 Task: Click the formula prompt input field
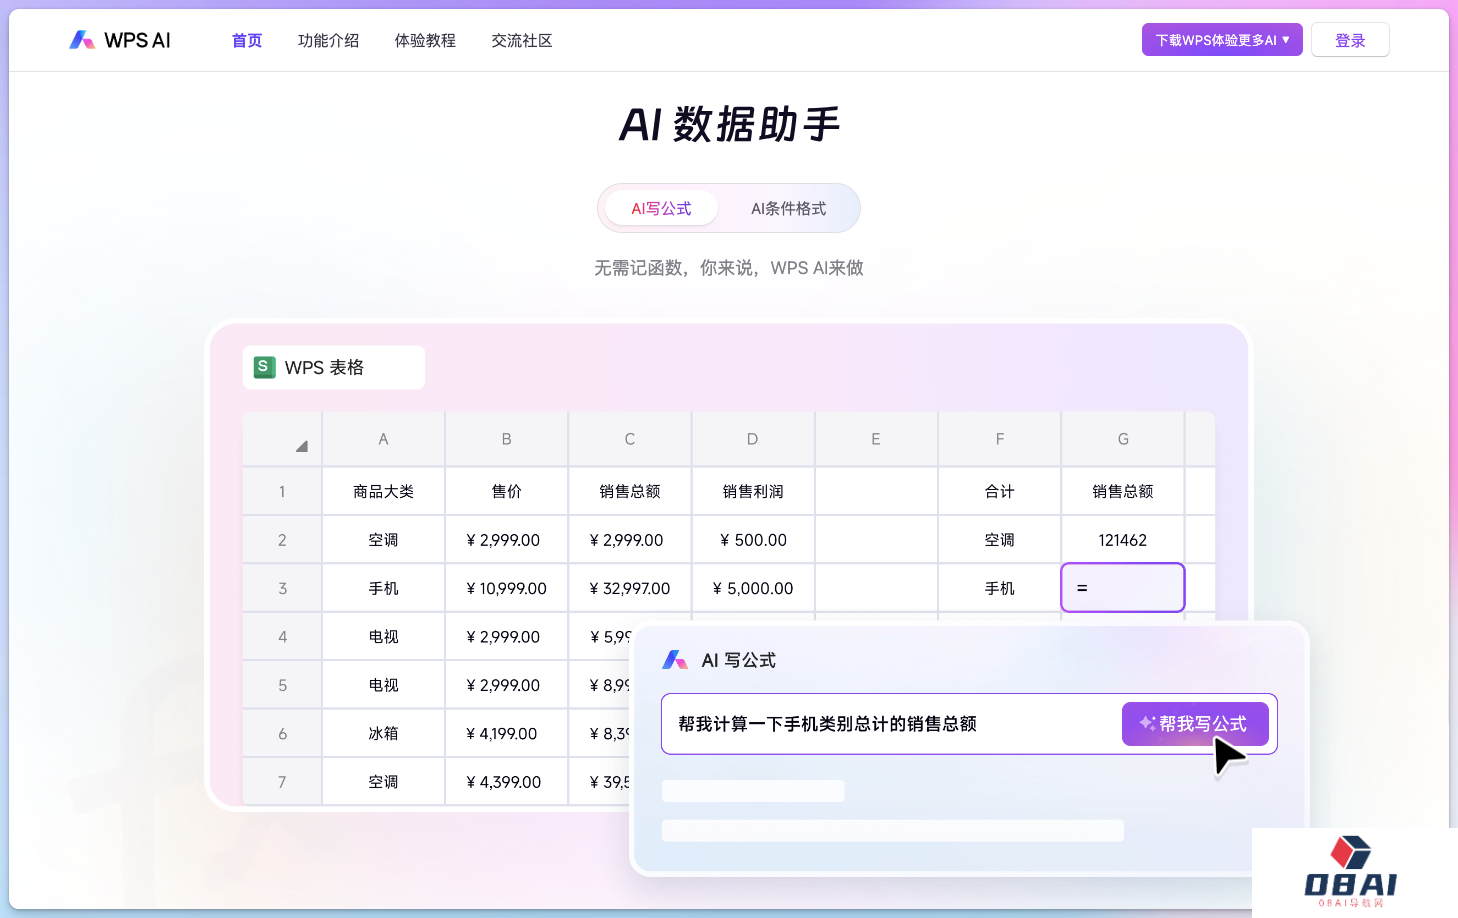pos(890,724)
